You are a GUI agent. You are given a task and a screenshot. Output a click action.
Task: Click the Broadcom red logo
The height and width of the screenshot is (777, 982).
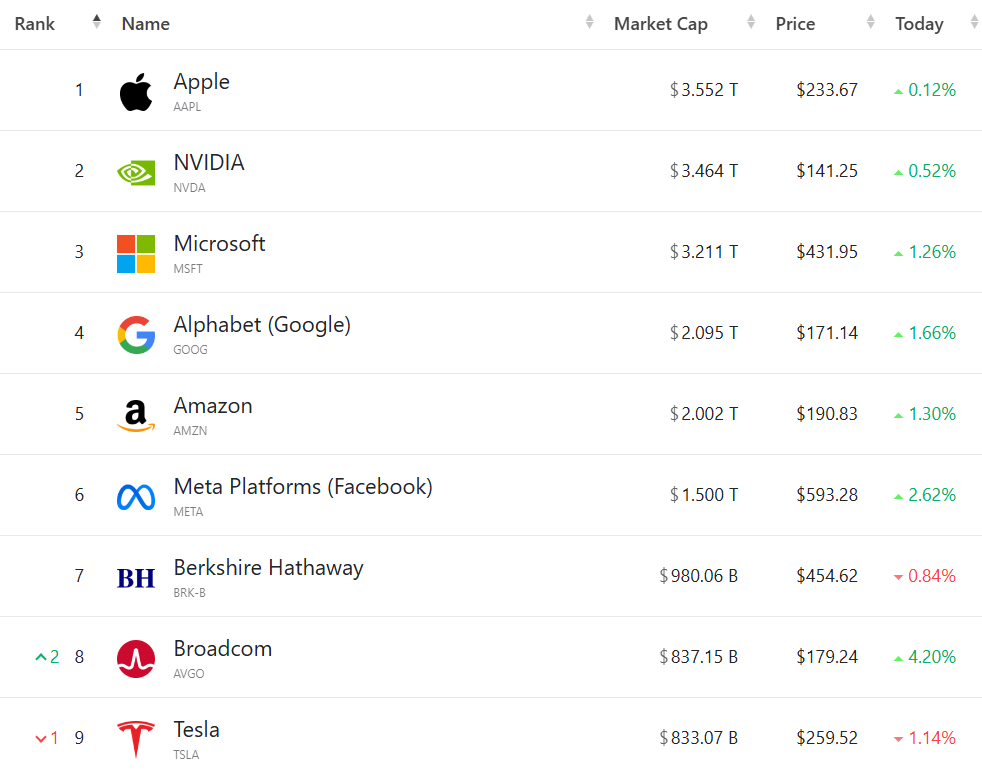point(136,659)
